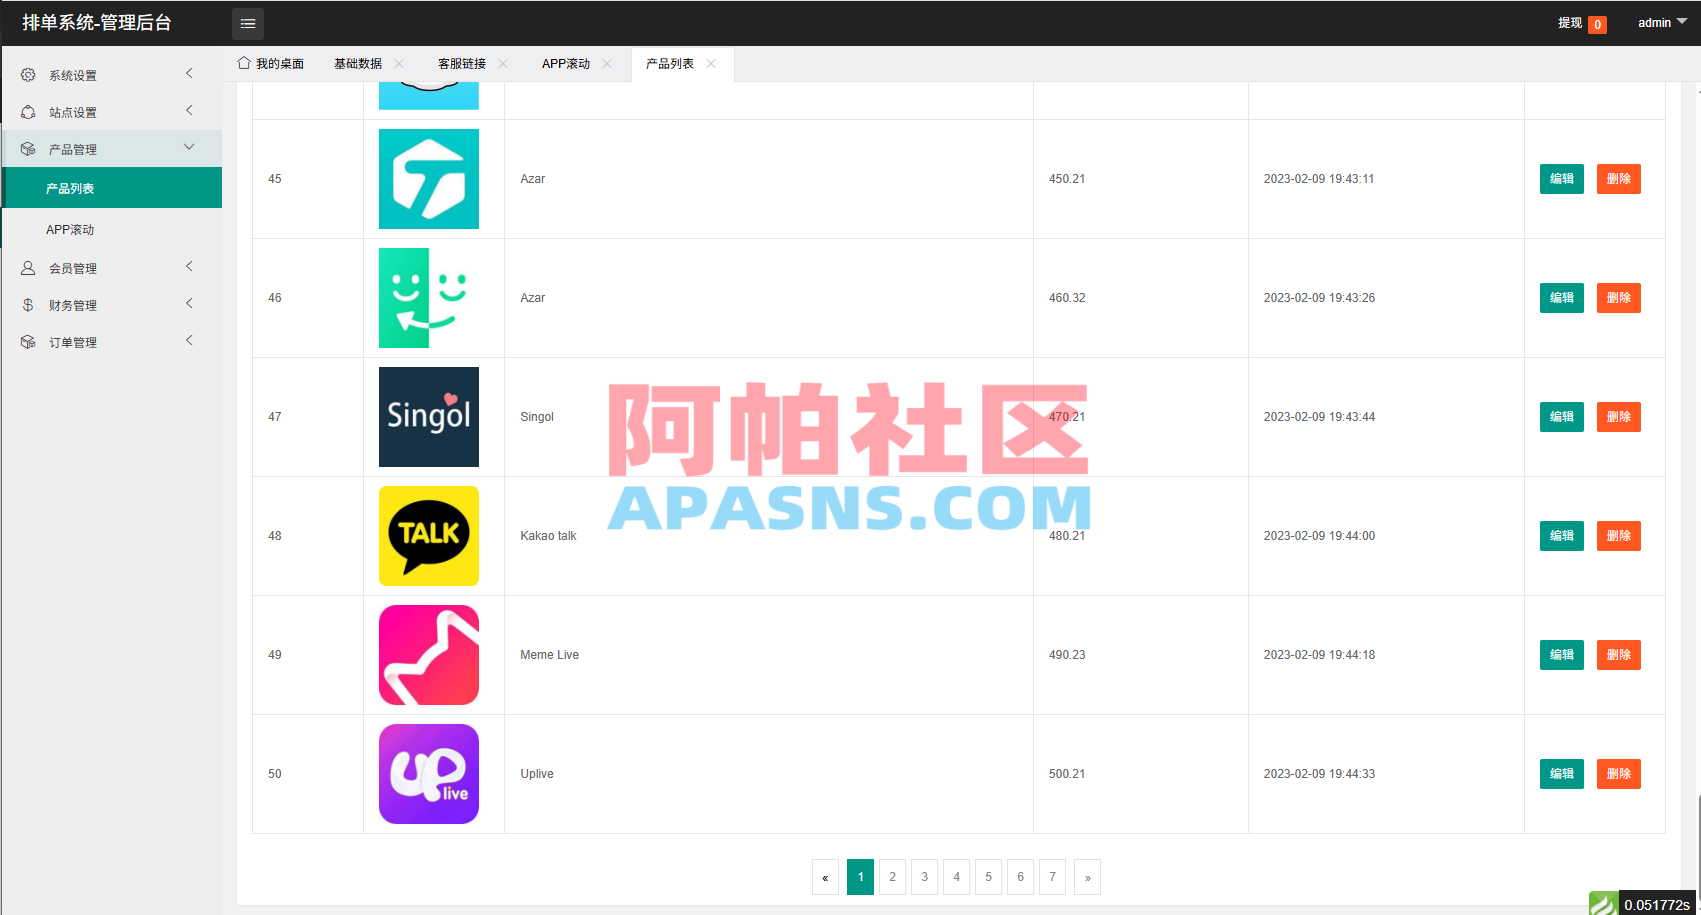
Task: Toggle the sidebar hamburger menu icon
Action: pyautogui.click(x=248, y=23)
